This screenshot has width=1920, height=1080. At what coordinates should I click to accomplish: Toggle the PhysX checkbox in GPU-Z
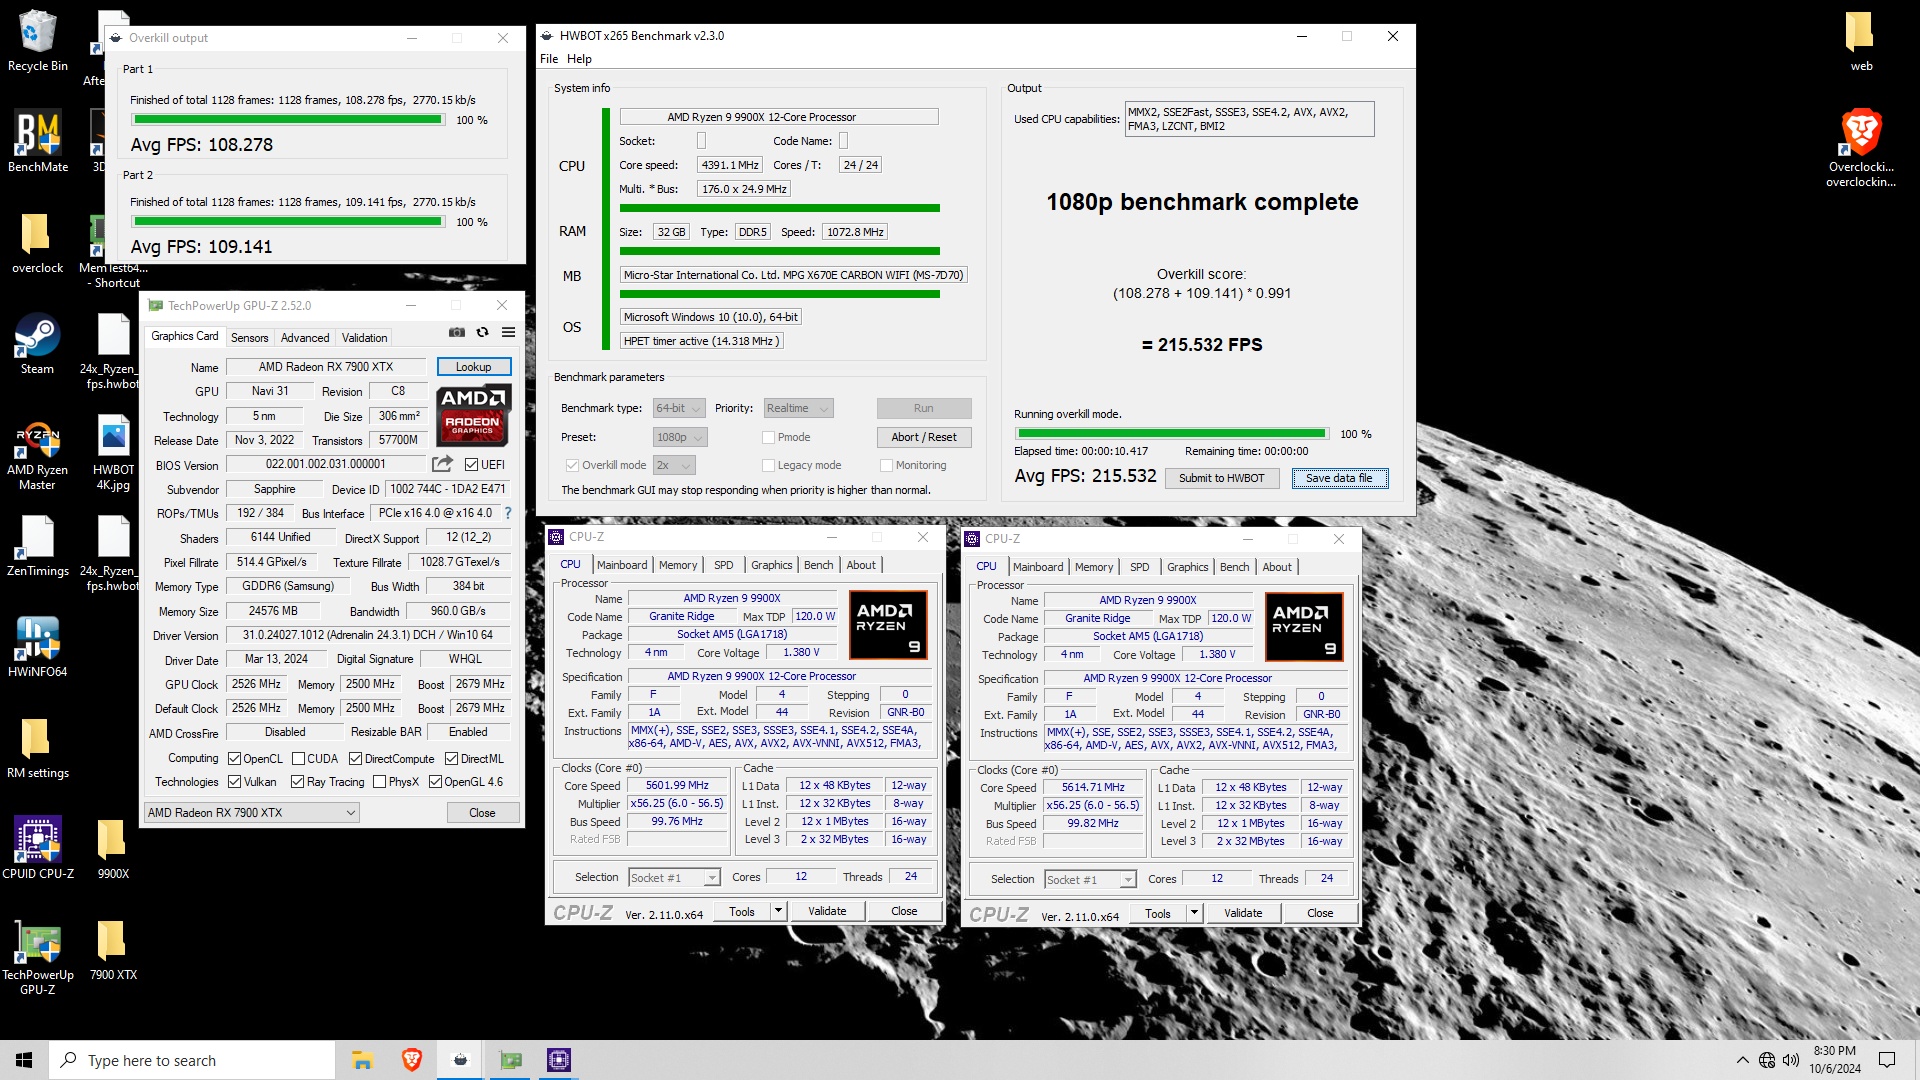[380, 782]
